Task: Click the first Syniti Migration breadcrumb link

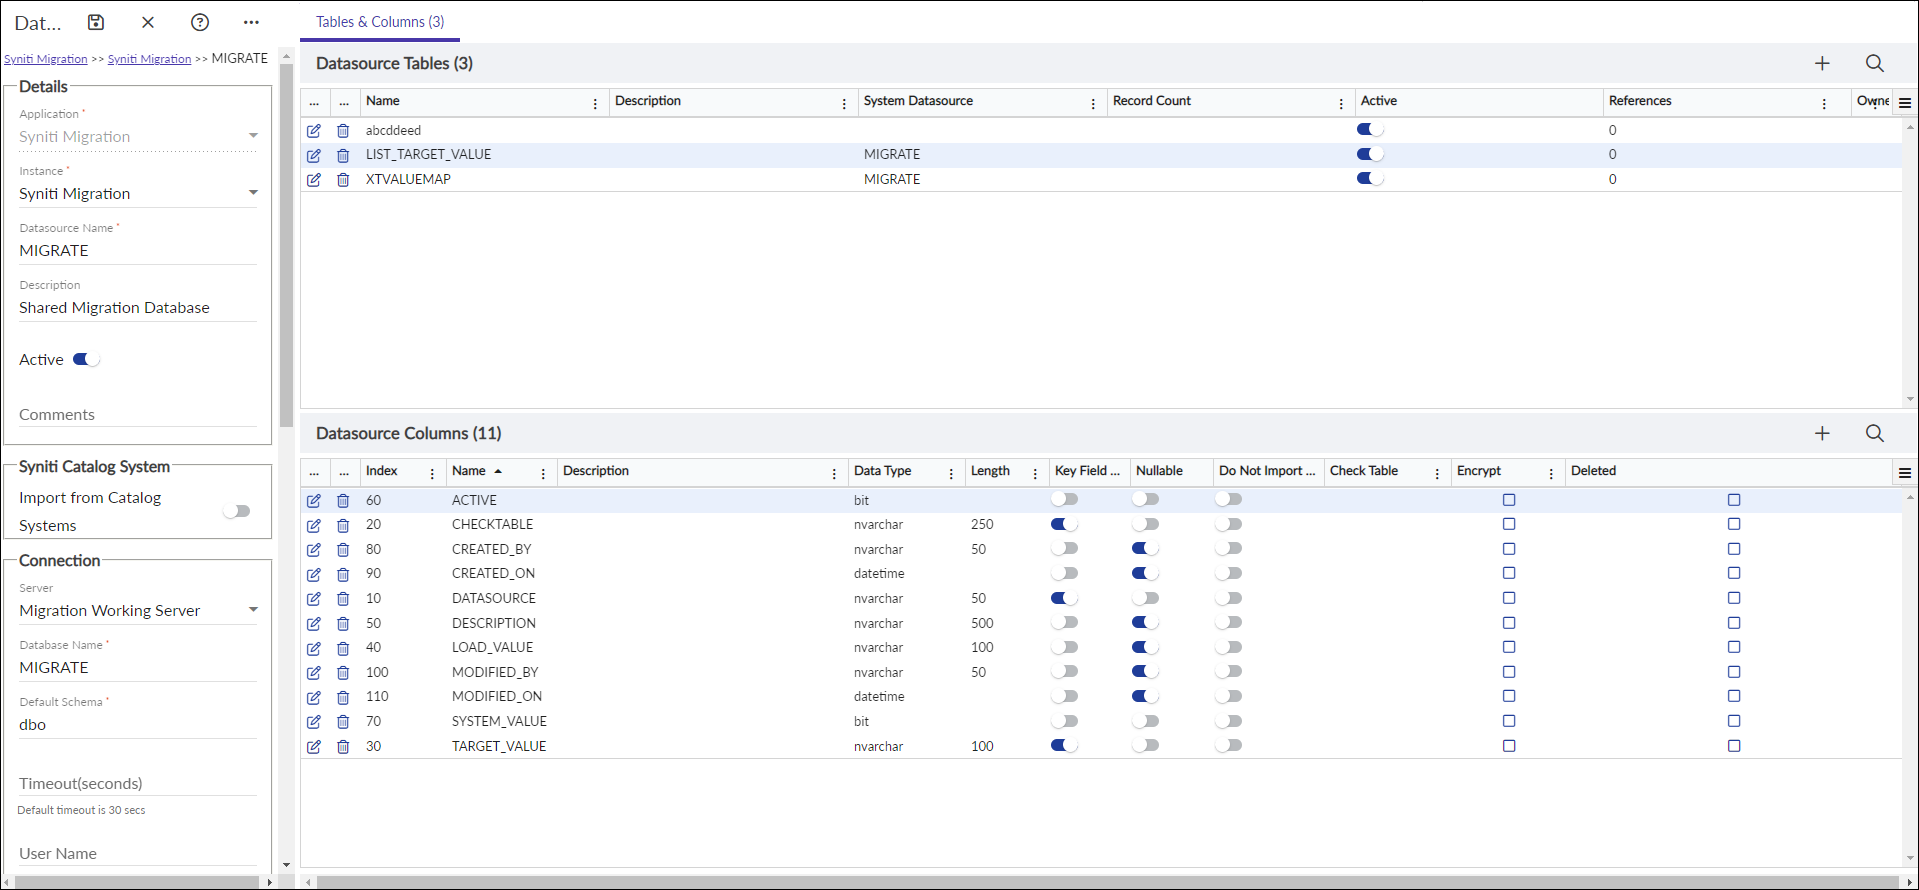Action: click(x=46, y=59)
